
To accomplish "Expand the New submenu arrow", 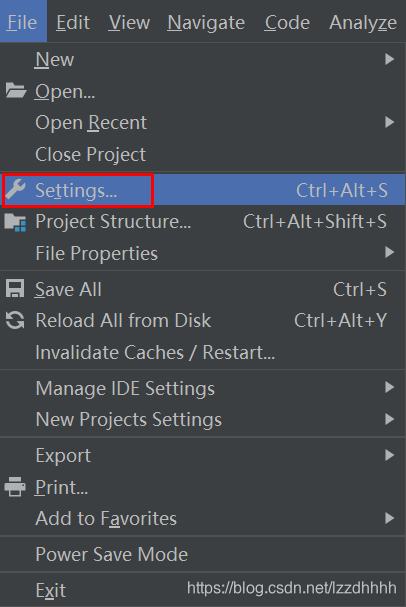I will click(389, 59).
